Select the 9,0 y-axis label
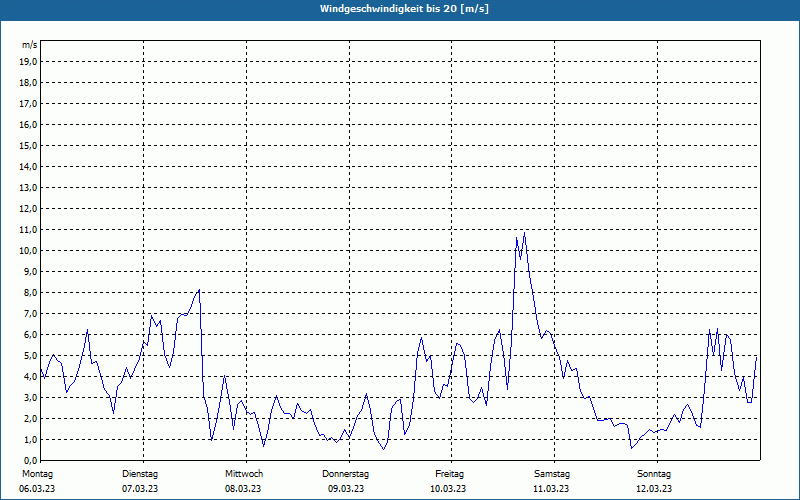 [30, 271]
